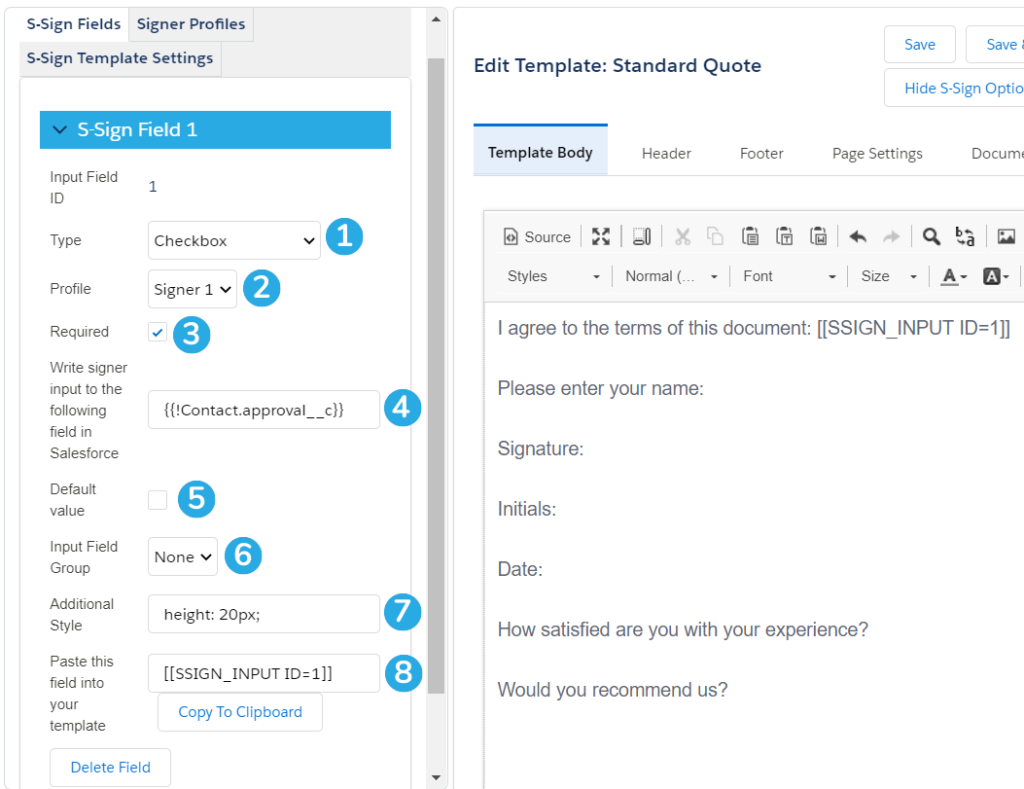1024x789 pixels.
Task: Open the Find search icon
Action: click(931, 236)
